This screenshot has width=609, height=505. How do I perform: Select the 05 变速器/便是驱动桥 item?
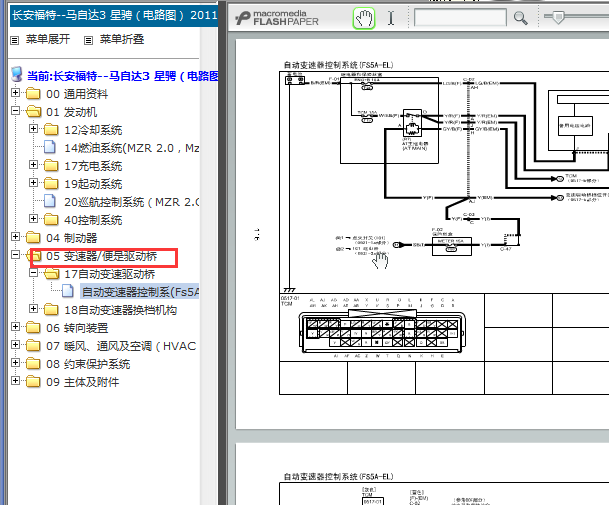(x=101, y=256)
